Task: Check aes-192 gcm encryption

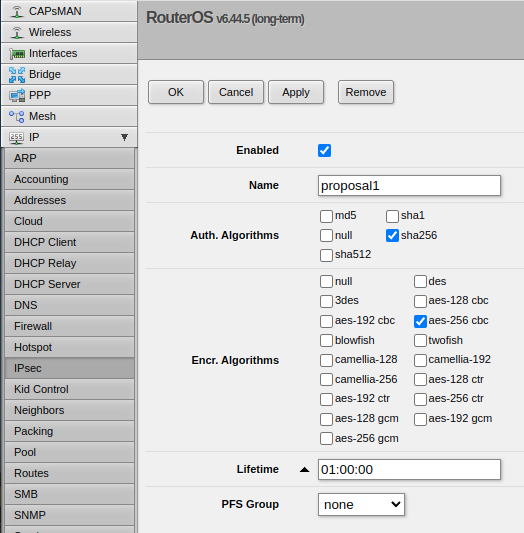Action: 420,419
